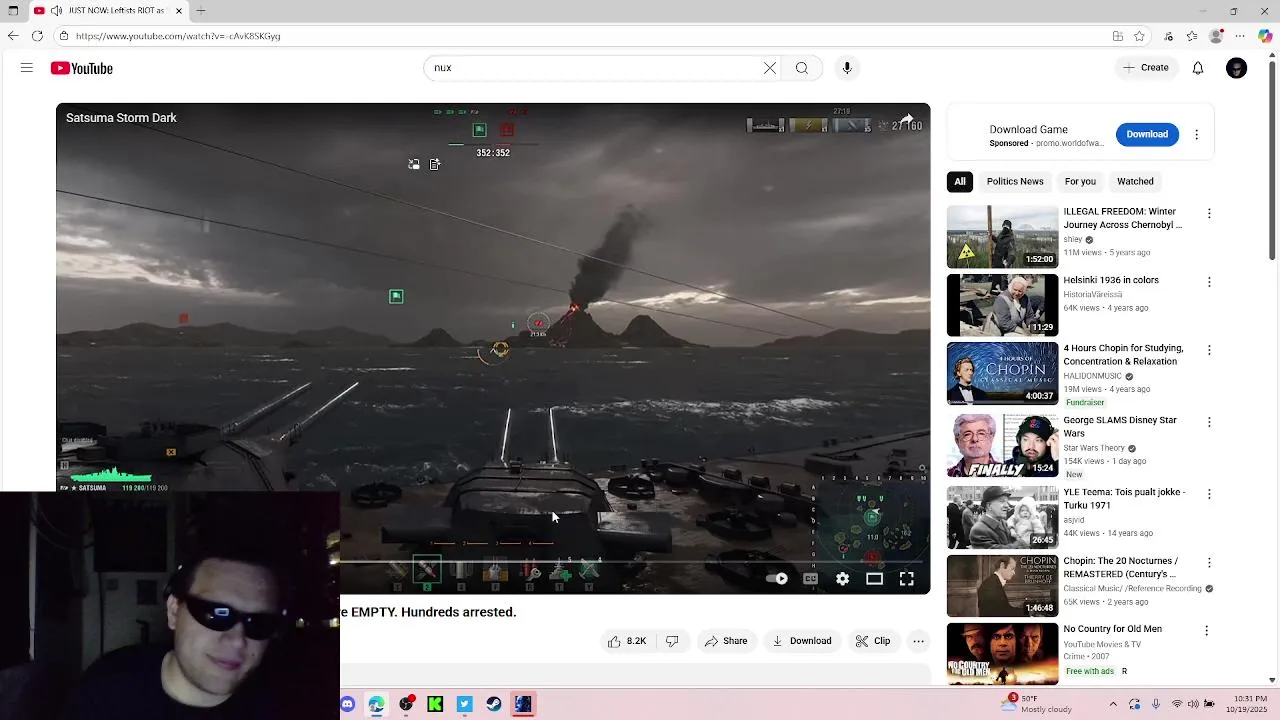Switch player to theater mode
The image size is (1280, 720).
click(875, 579)
